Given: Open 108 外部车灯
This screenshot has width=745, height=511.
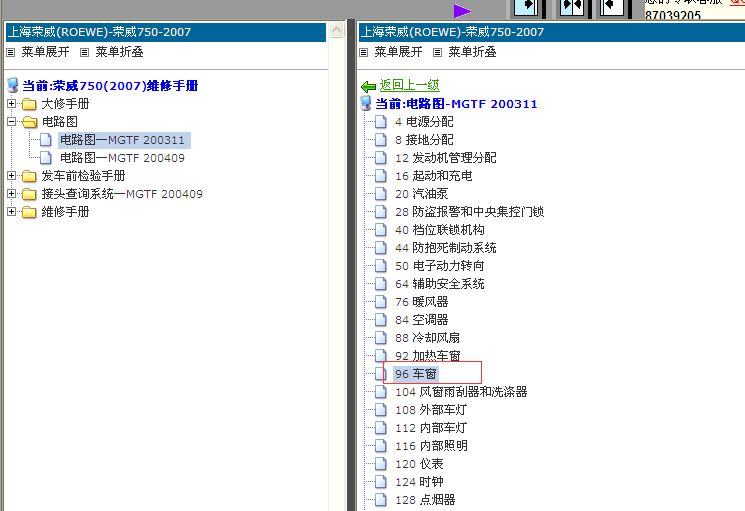Looking at the screenshot, I should 431,410.
